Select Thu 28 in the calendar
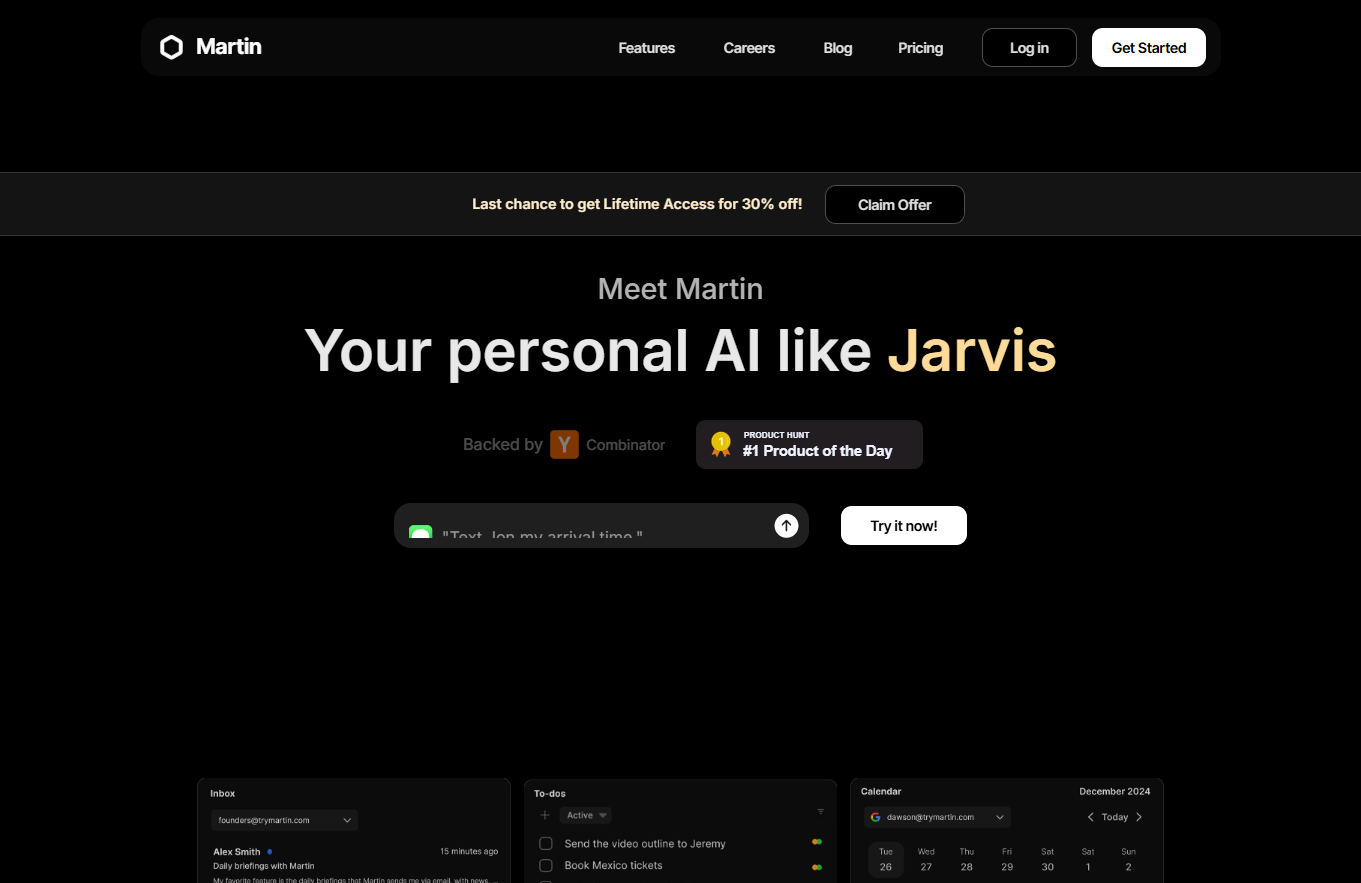Viewport: 1361px width, 883px height. click(x=967, y=860)
